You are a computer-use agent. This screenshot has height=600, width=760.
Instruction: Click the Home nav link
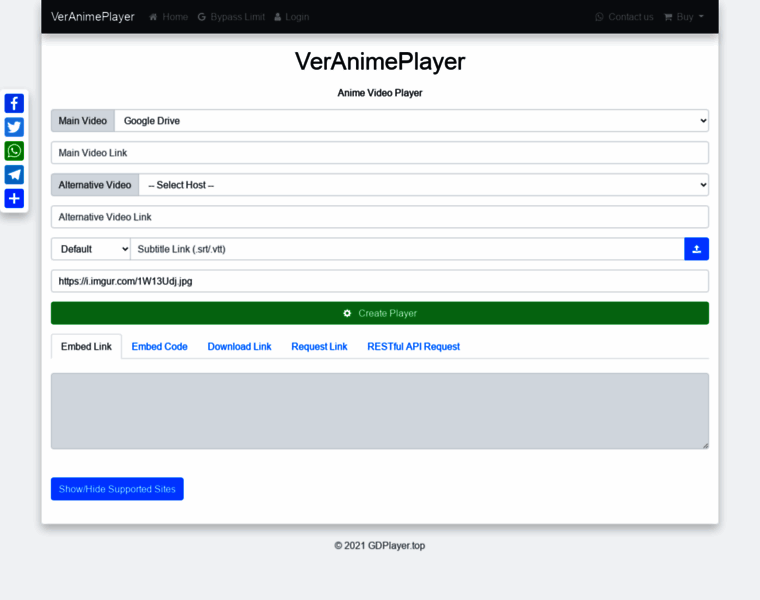[169, 17]
